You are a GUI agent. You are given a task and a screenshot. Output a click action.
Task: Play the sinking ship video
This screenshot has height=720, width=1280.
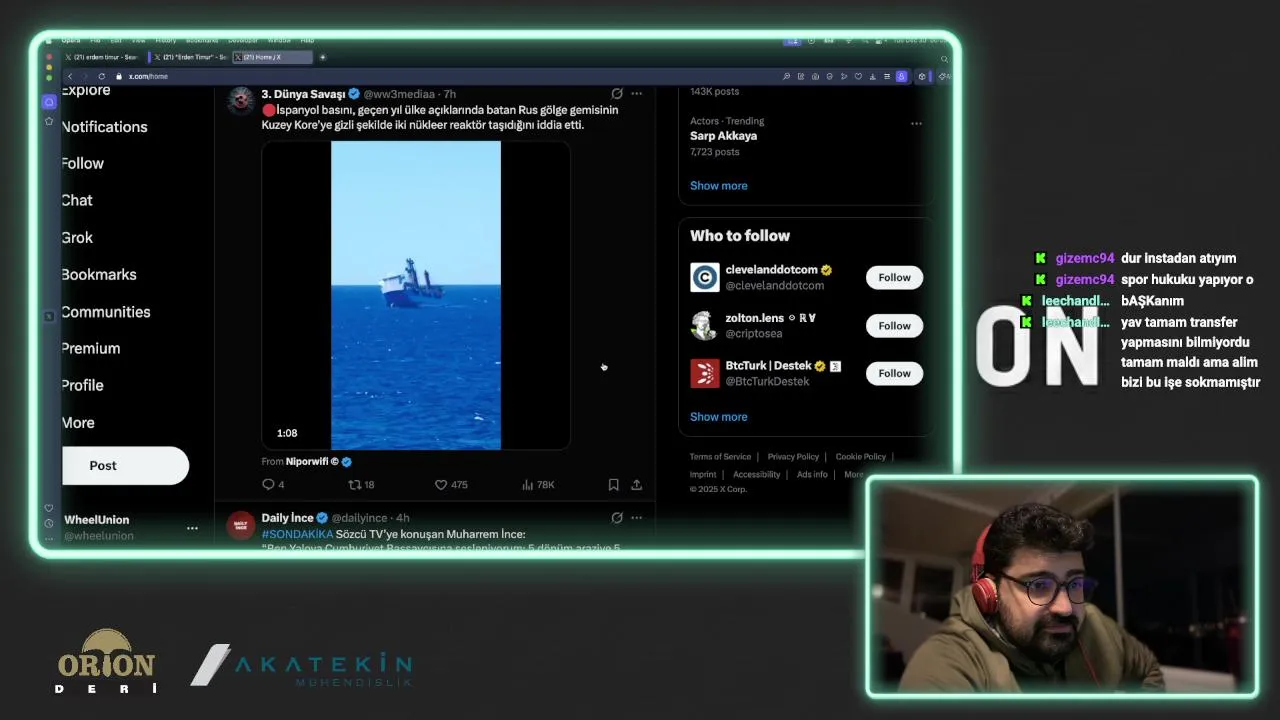(x=416, y=295)
